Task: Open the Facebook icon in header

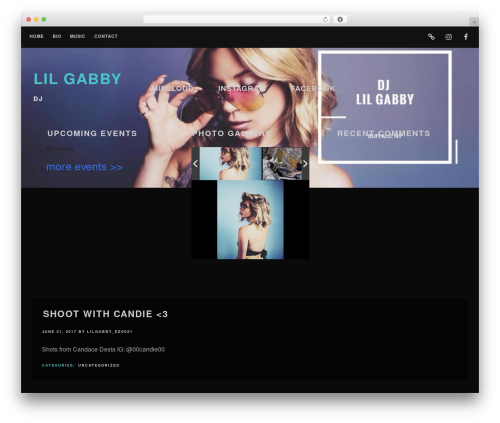Action: click(x=466, y=37)
